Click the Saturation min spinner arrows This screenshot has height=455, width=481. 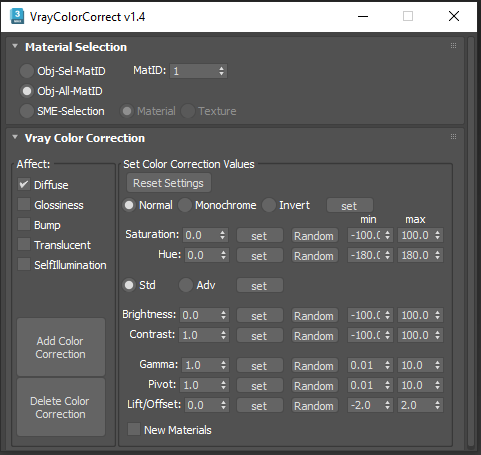pos(387,235)
